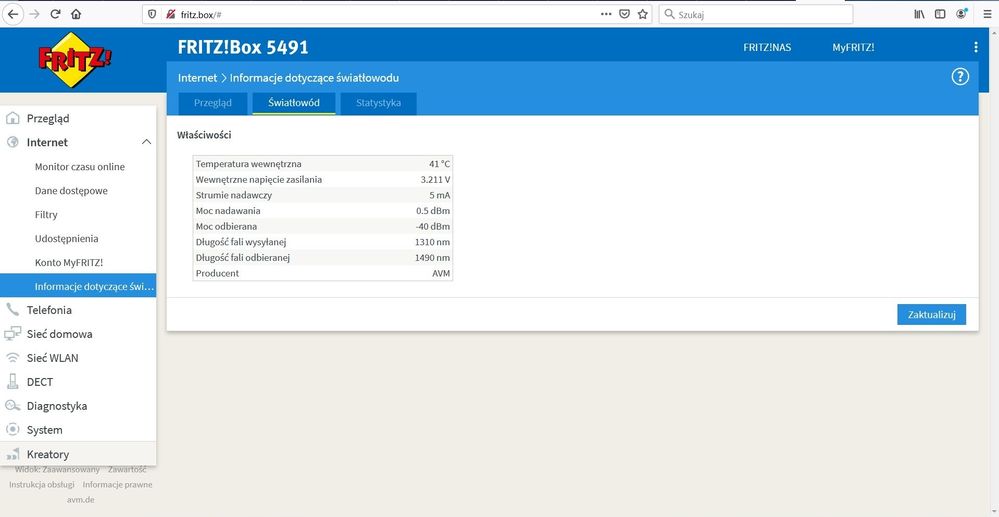Open the FRITZ!NAS link
The image size is (999, 517).
click(x=767, y=47)
